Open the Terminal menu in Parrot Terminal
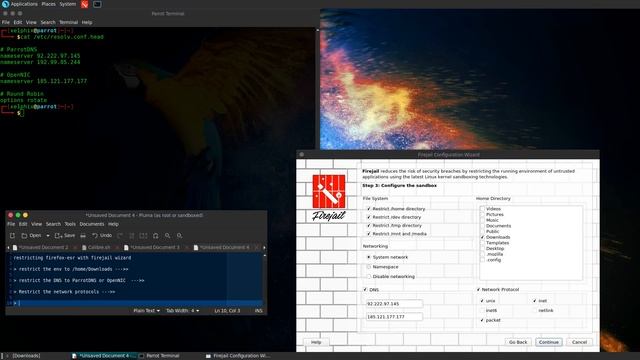 coord(68,22)
